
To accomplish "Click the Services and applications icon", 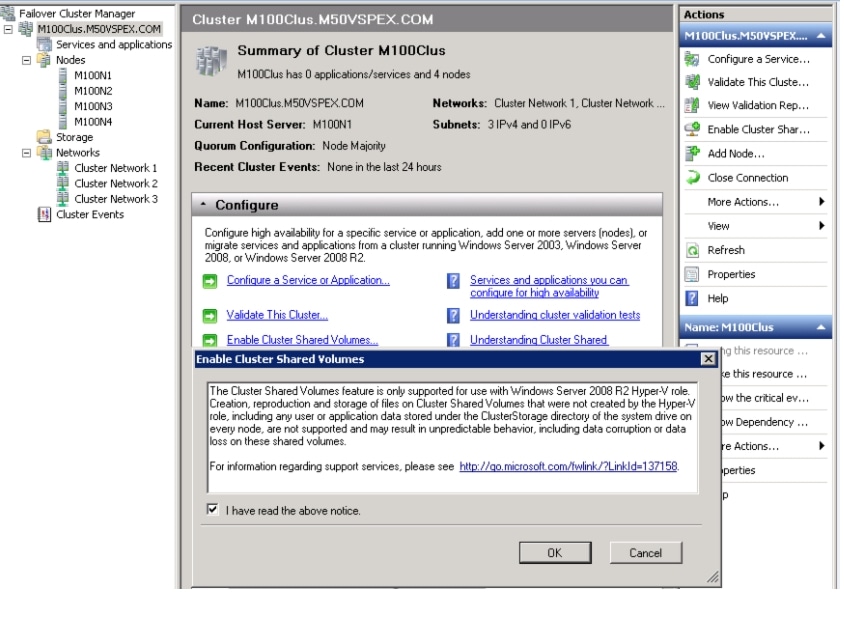I will (x=44, y=44).
